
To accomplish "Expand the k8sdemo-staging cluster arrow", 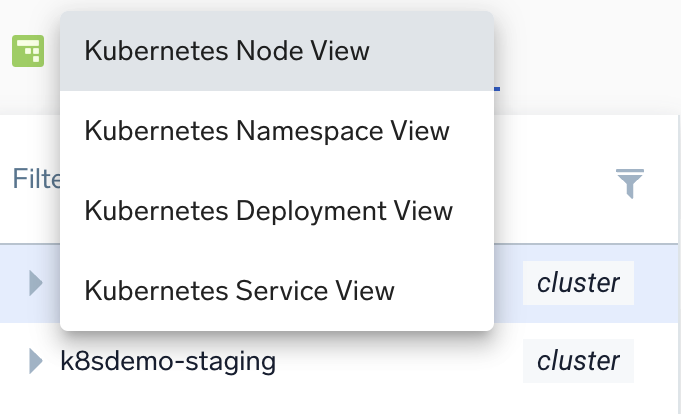I will point(37,361).
